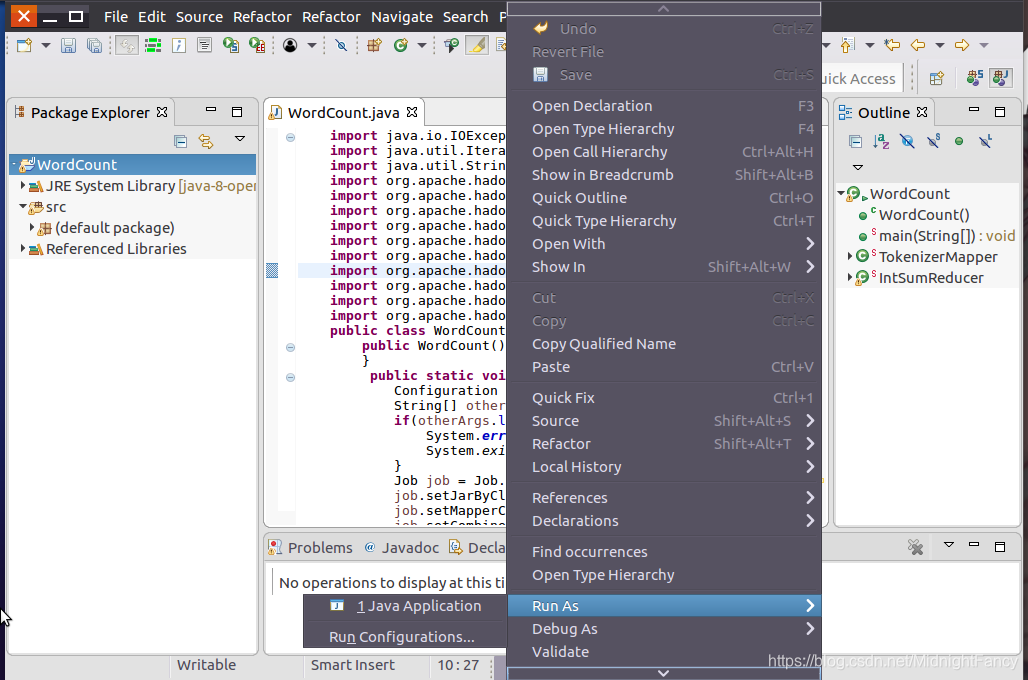Expand IntSumReducer in Outline
The width and height of the screenshot is (1028, 680).
point(850,277)
